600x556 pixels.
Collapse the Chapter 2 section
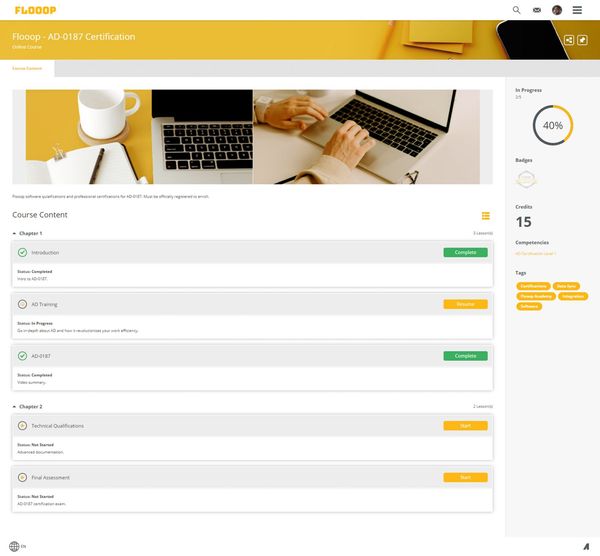pyautogui.click(x=14, y=407)
